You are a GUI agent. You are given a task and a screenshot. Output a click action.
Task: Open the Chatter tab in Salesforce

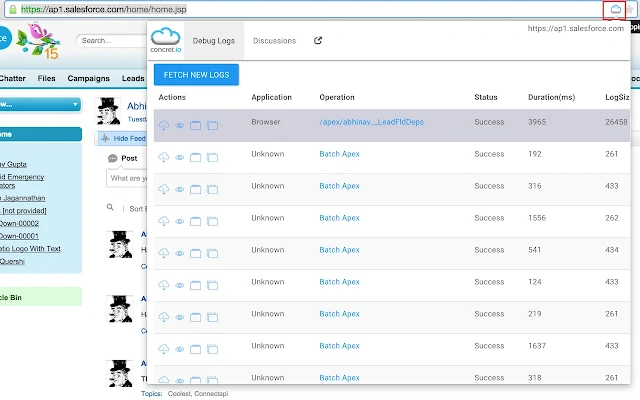12,78
